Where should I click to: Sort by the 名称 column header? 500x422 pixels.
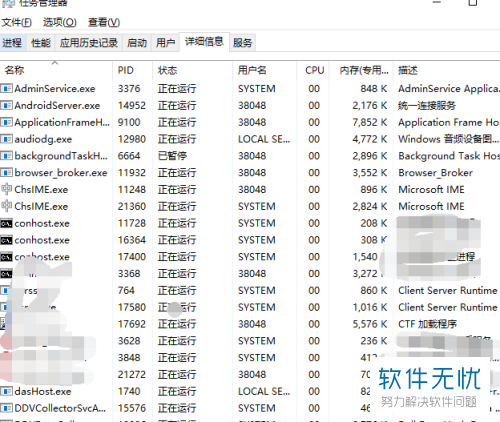tap(56, 70)
